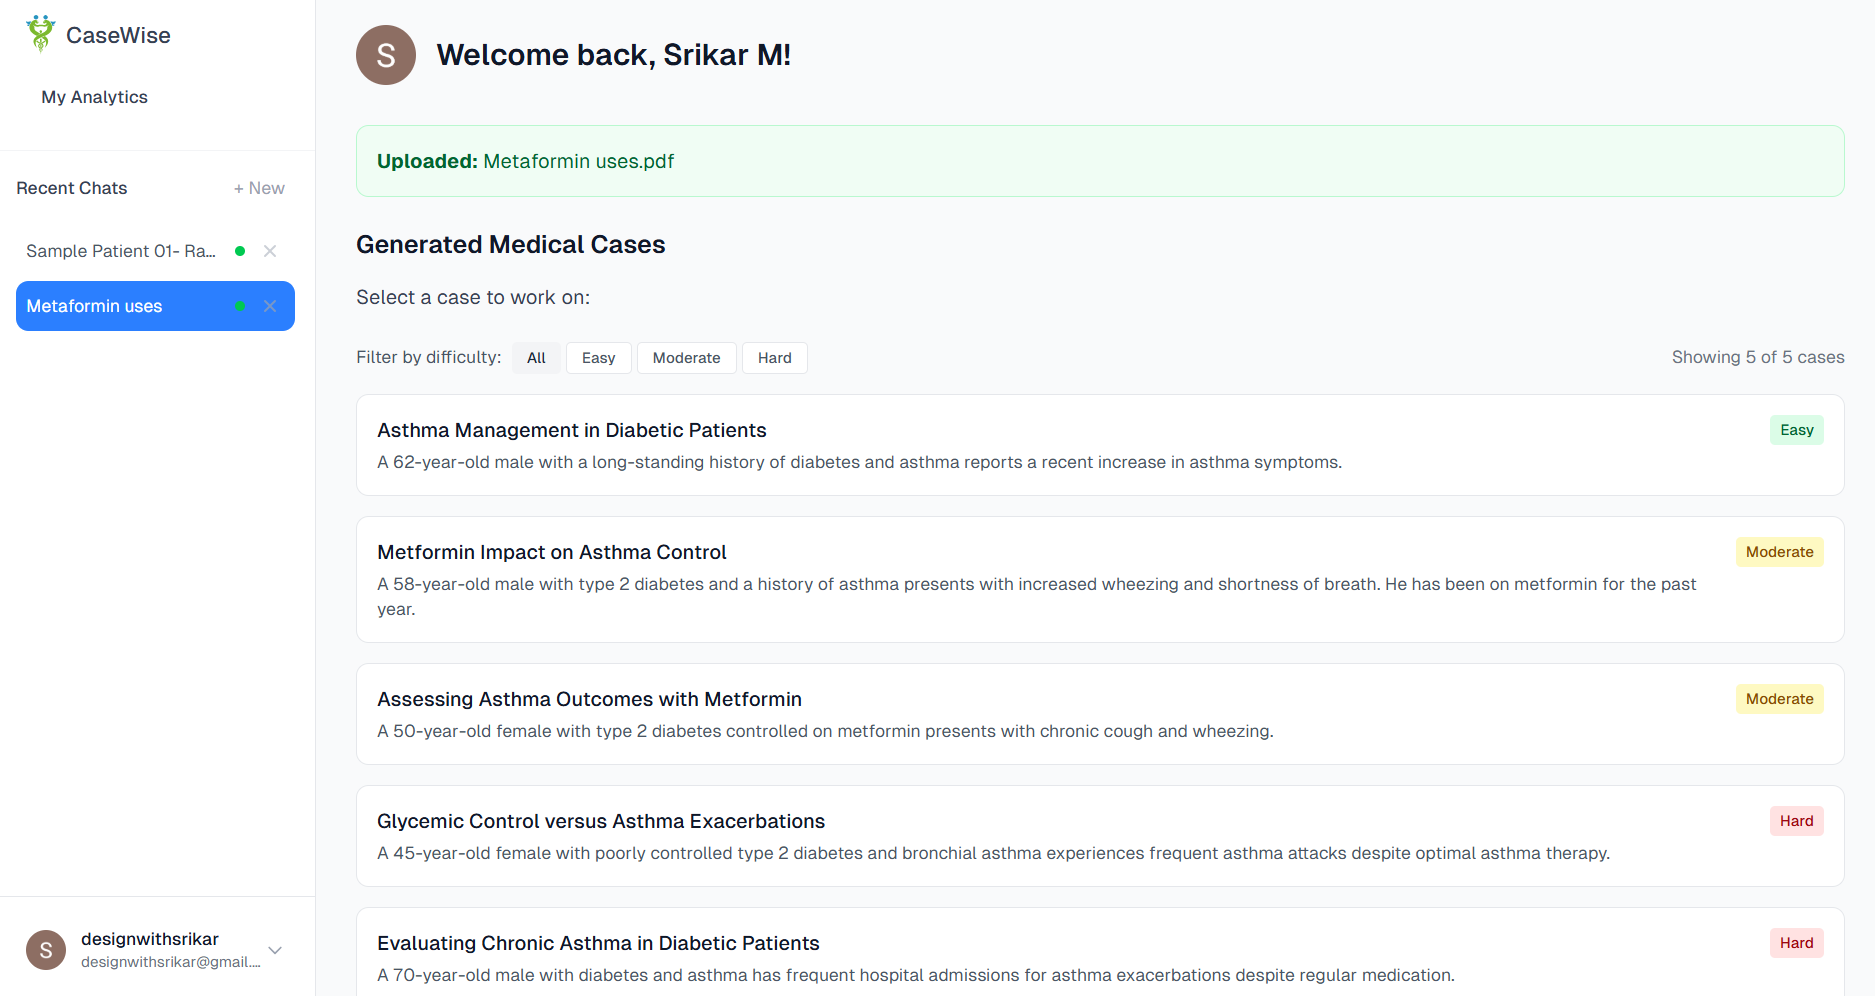Screen dimensions: 1875x996
Task: Open the Sample Patient 01 chat
Action: pos(122,251)
